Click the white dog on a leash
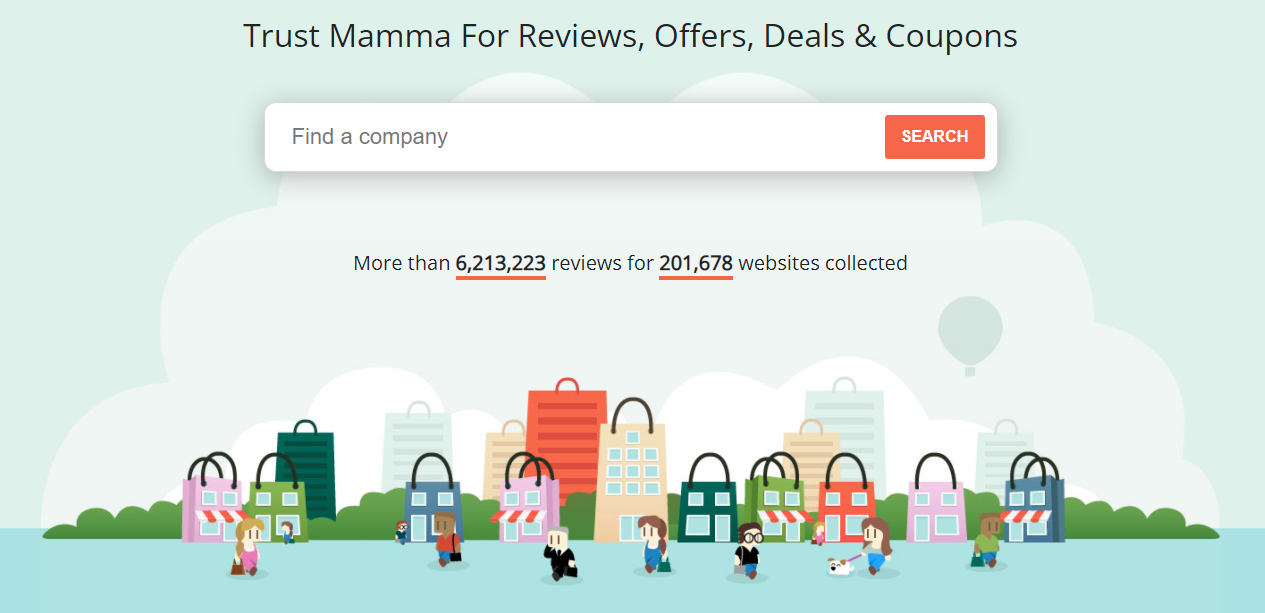This screenshot has height=613, width=1265. coord(838,567)
